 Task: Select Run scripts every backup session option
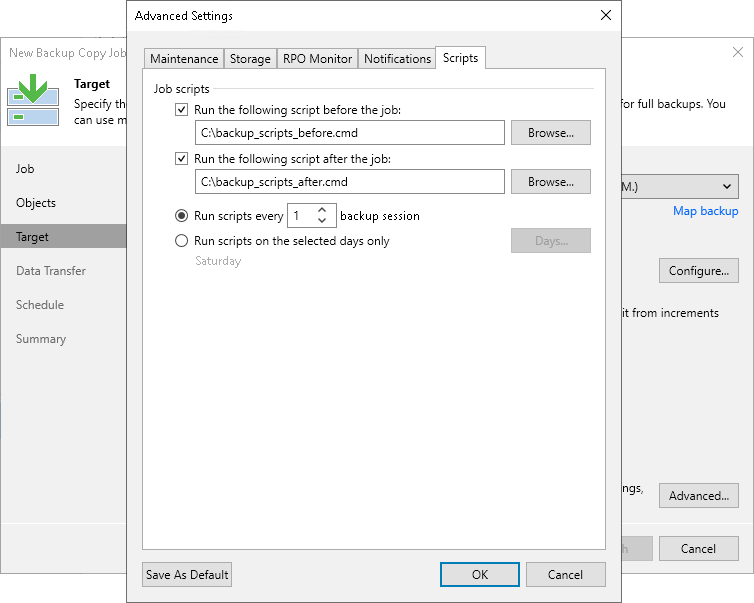coord(181,216)
